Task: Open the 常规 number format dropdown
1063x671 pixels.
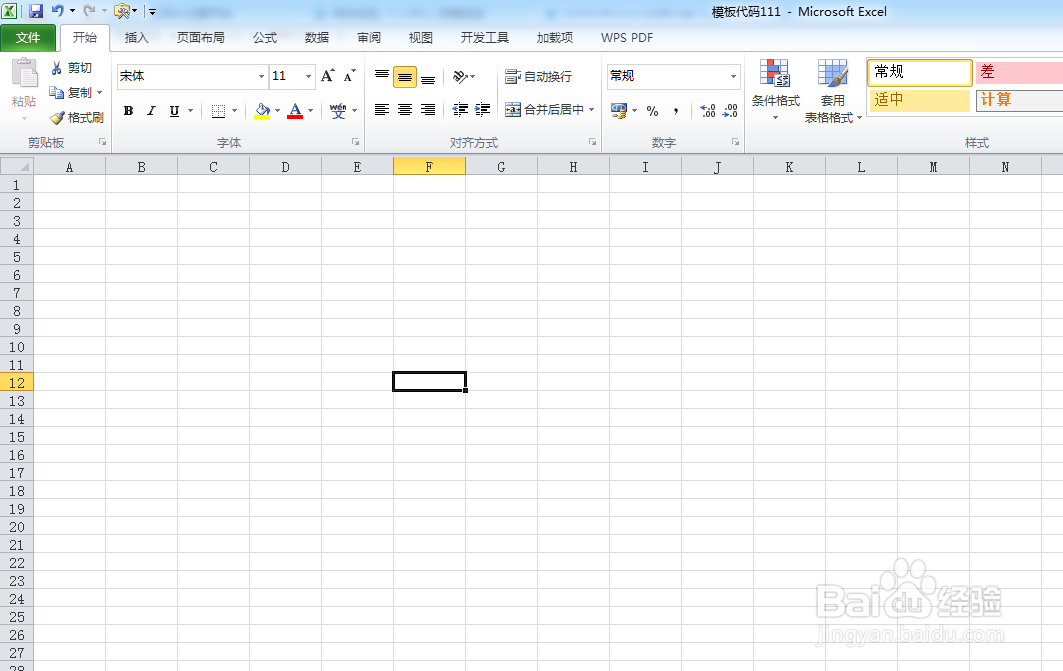Action: 733,76
